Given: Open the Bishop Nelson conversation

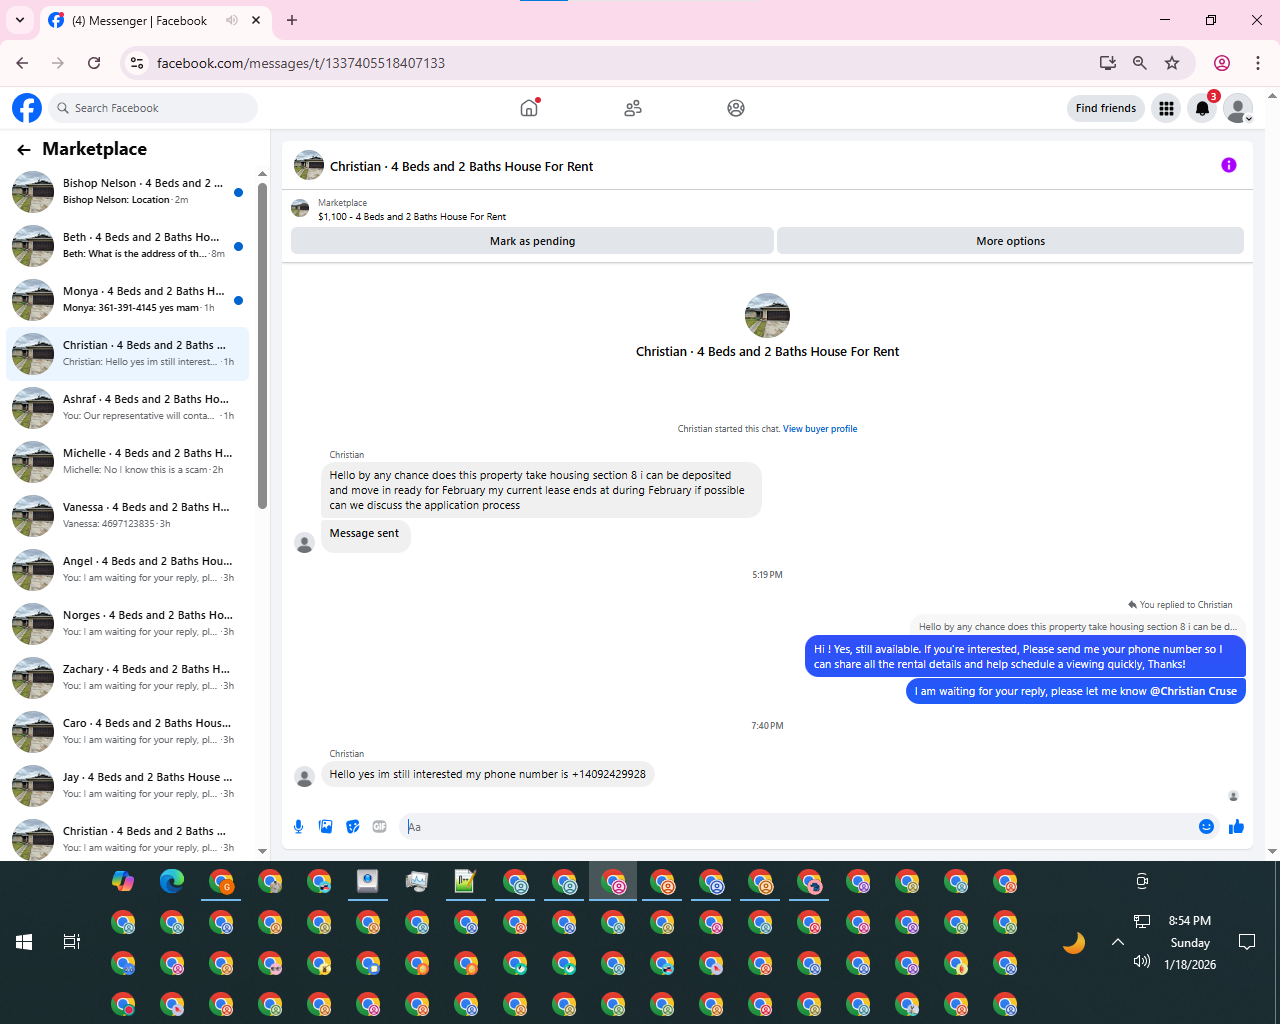Looking at the screenshot, I should 128,192.
